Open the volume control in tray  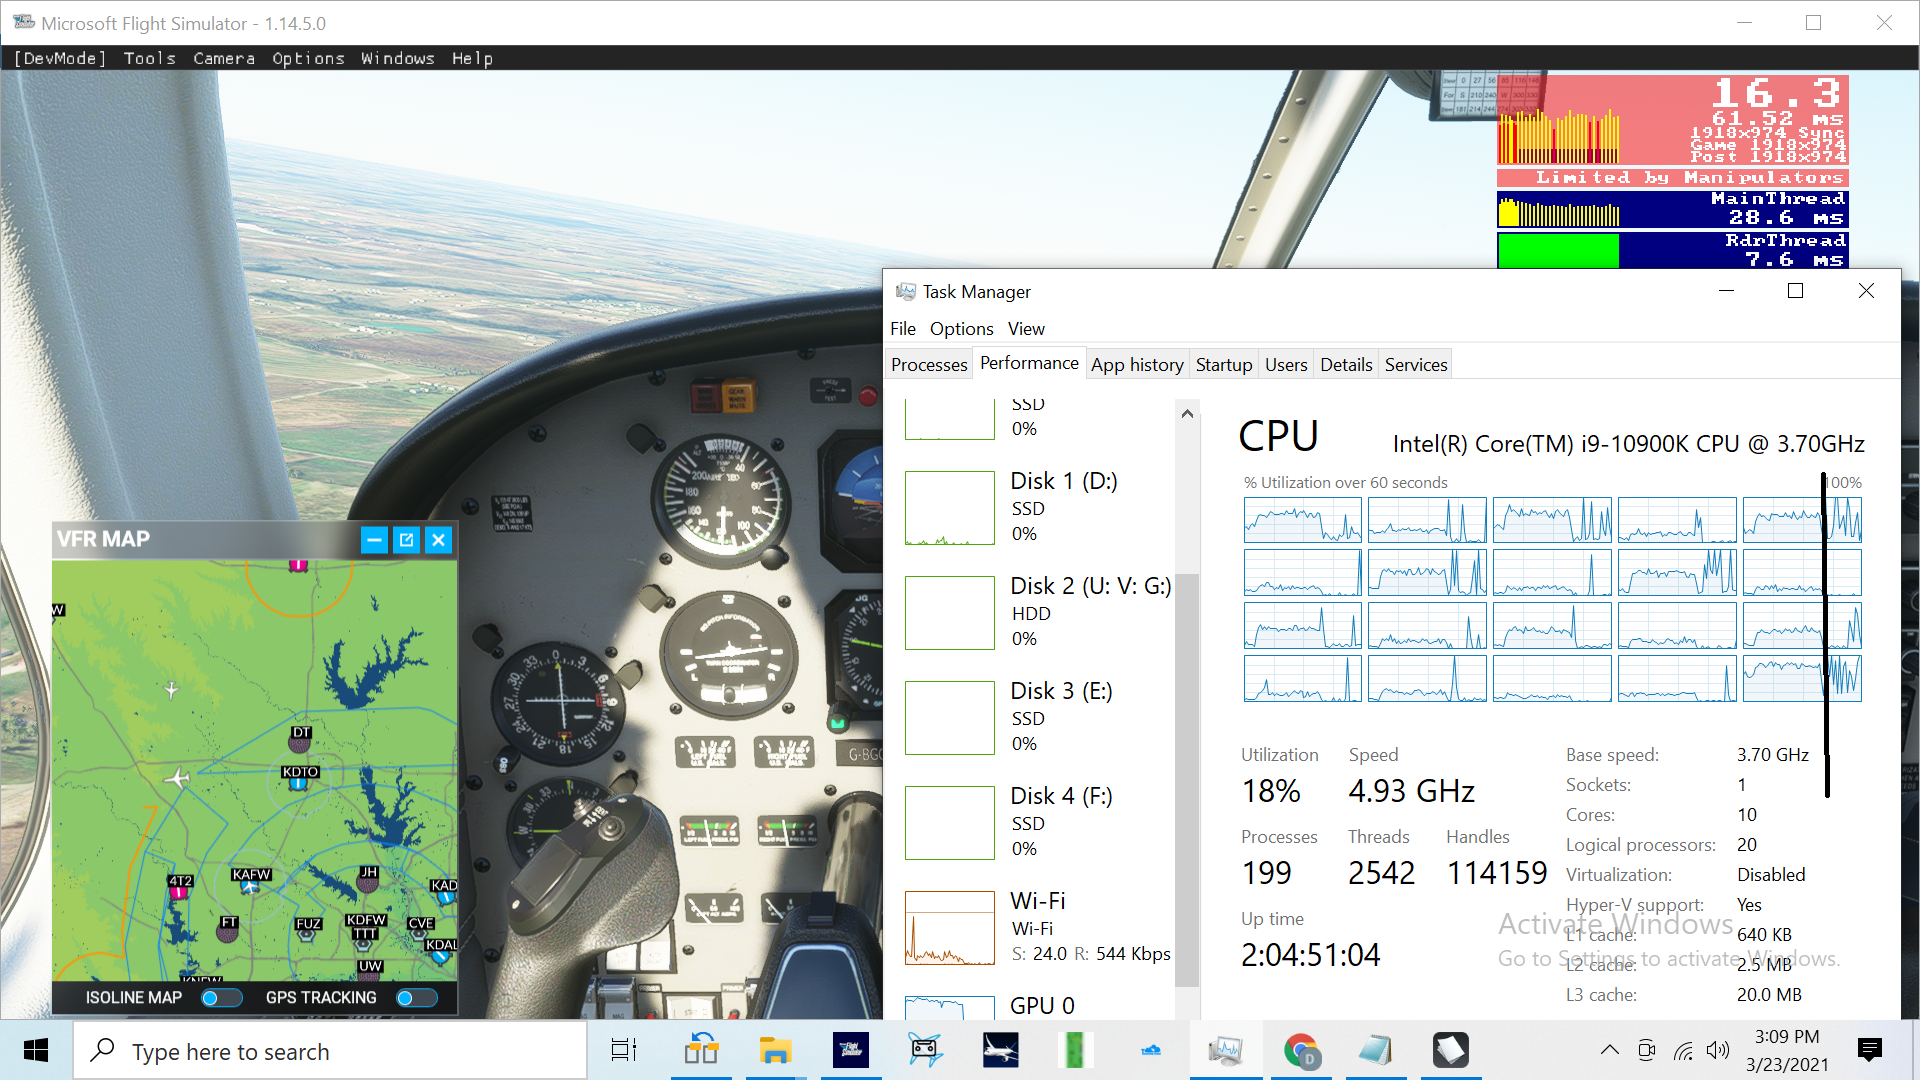1718,1050
